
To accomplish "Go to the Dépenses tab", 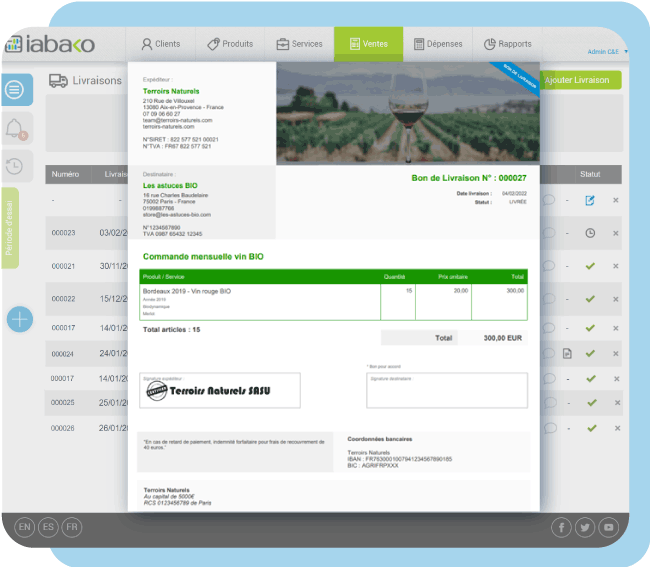I will pyautogui.click(x=438, y=44).
